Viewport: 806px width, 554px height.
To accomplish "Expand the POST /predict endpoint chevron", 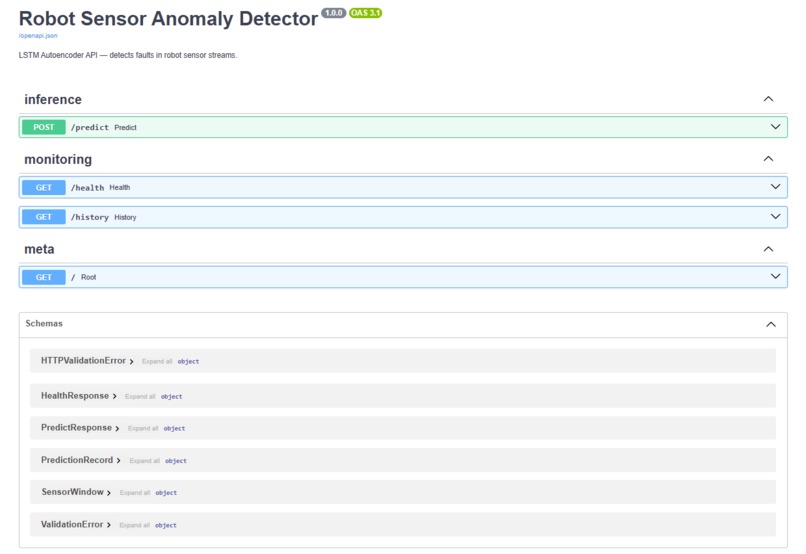I will coord(775,127).
